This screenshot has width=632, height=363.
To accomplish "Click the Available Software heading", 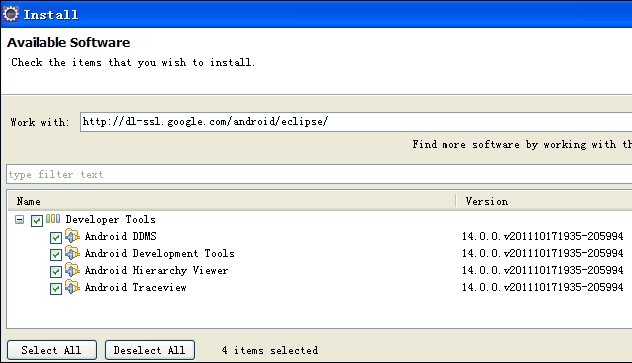I will point(69,42).
